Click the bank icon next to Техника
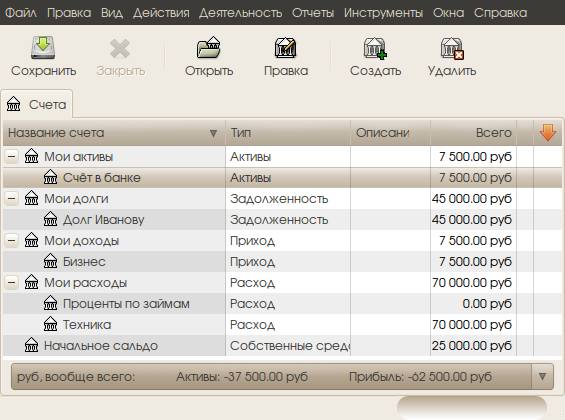This screenshot has height=420, width=565. coord(50,325)
